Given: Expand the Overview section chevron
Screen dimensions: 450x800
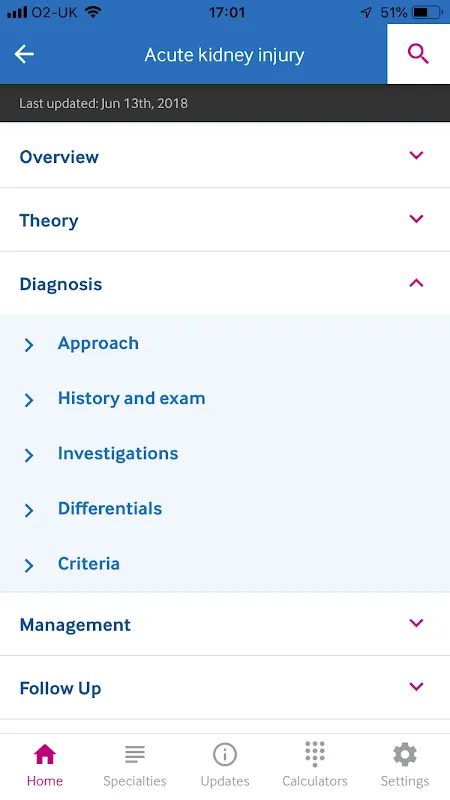Looking at the screenshot, I should point(416,155).
